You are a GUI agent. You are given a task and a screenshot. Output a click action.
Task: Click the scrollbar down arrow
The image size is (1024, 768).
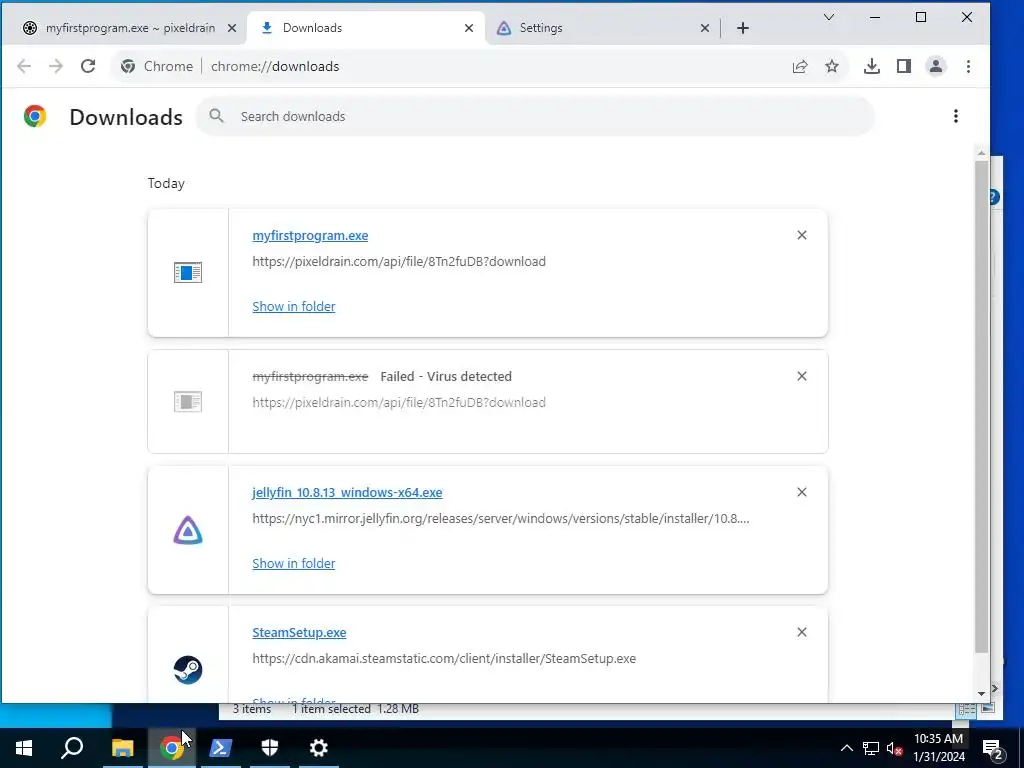pos(982,694)
